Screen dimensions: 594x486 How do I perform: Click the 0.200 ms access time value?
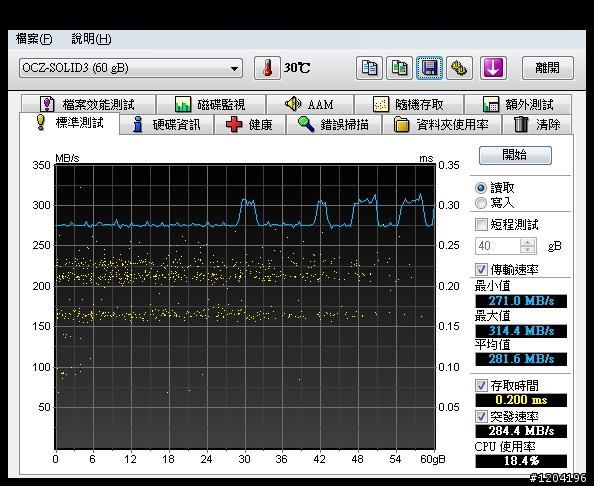pyautogui.click(x=521, y=400)
